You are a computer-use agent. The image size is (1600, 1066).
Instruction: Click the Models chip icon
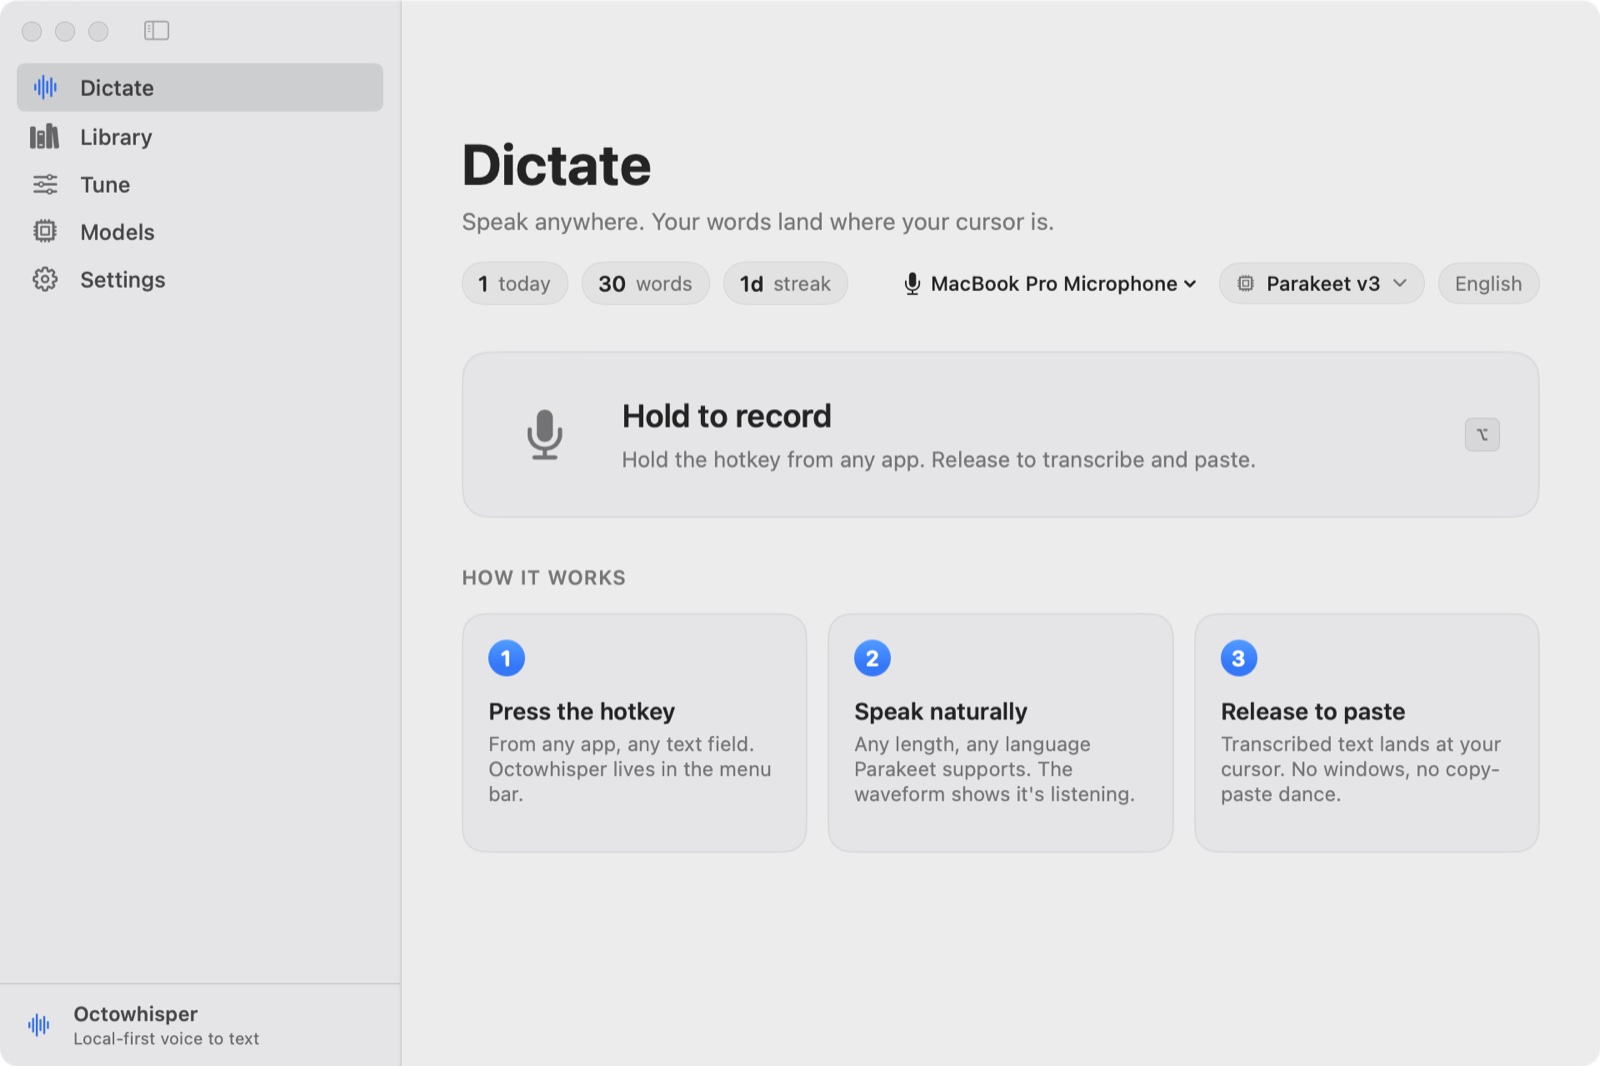(45, 232)
